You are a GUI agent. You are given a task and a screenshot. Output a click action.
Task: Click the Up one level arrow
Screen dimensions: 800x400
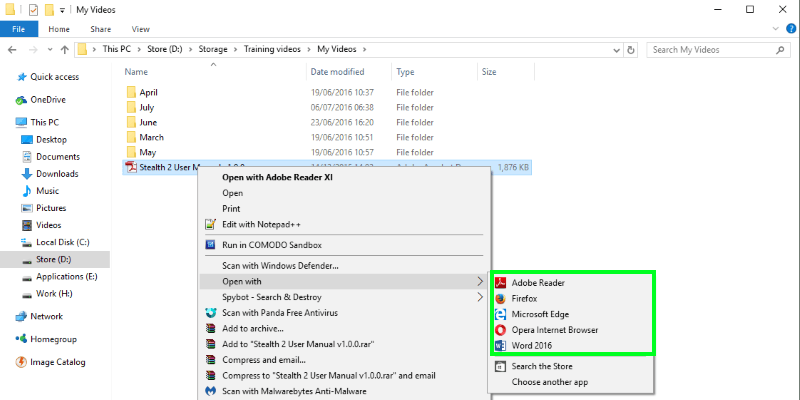tap(64, 50)
